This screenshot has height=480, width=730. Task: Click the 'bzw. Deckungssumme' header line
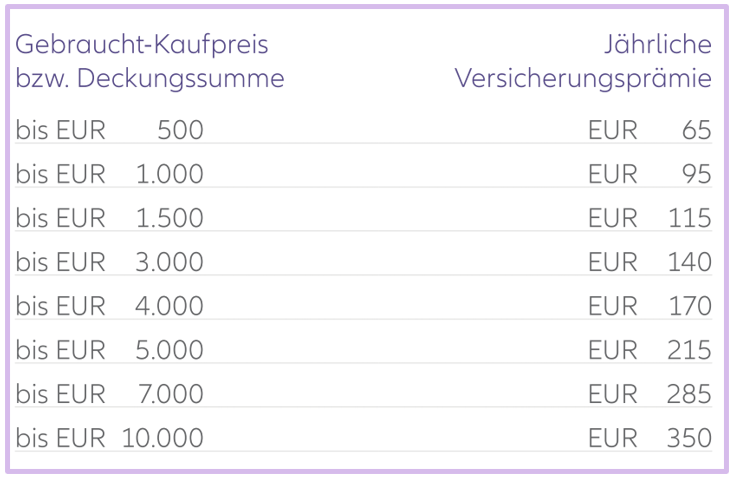click(x=150, y=79)
